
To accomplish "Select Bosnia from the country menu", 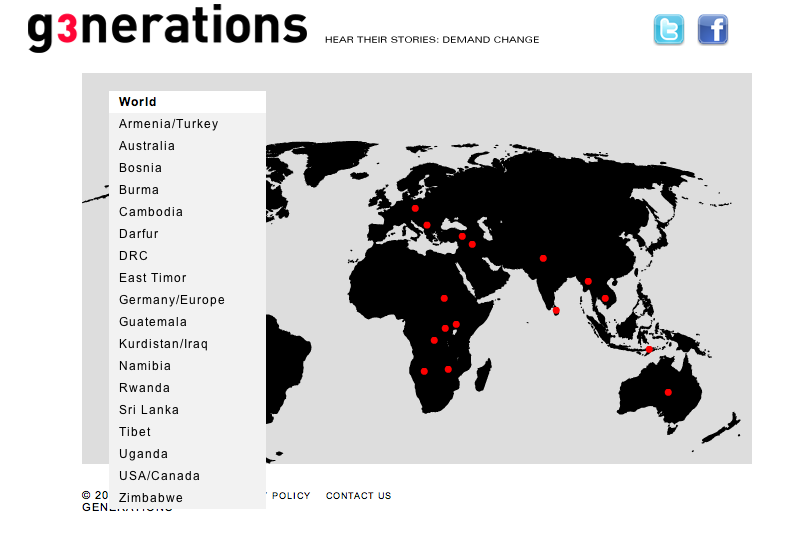I will [140, 168].
